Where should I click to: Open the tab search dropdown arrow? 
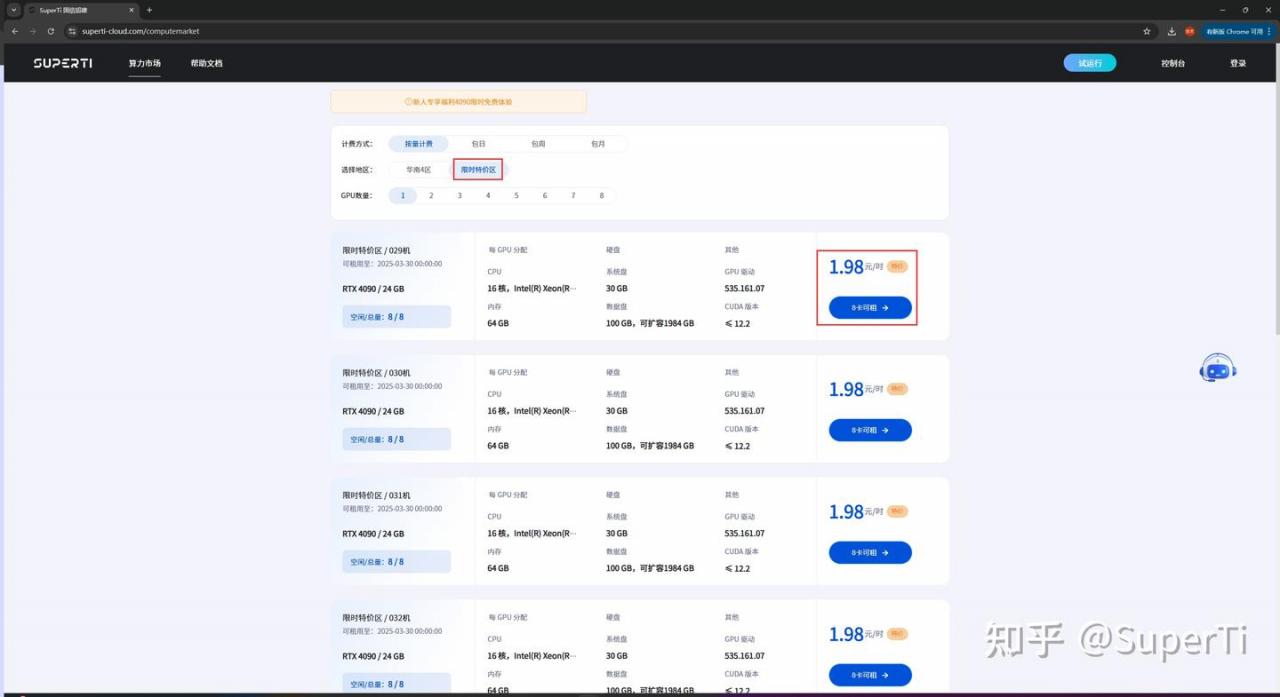[14, 10]
